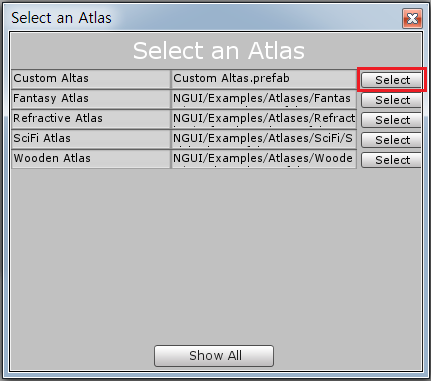The width and height of the screenshot is (431, 381).
Task: Click the Show All button
Action: tap(214, 356)
